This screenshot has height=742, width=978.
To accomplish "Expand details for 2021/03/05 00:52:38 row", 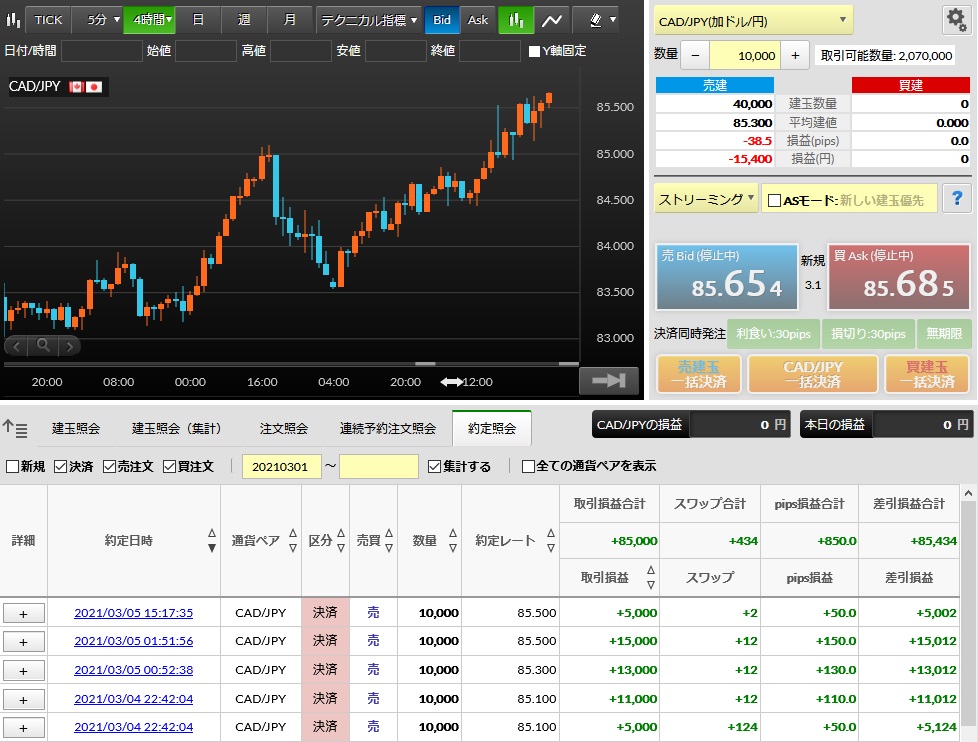I will point(24,671).
